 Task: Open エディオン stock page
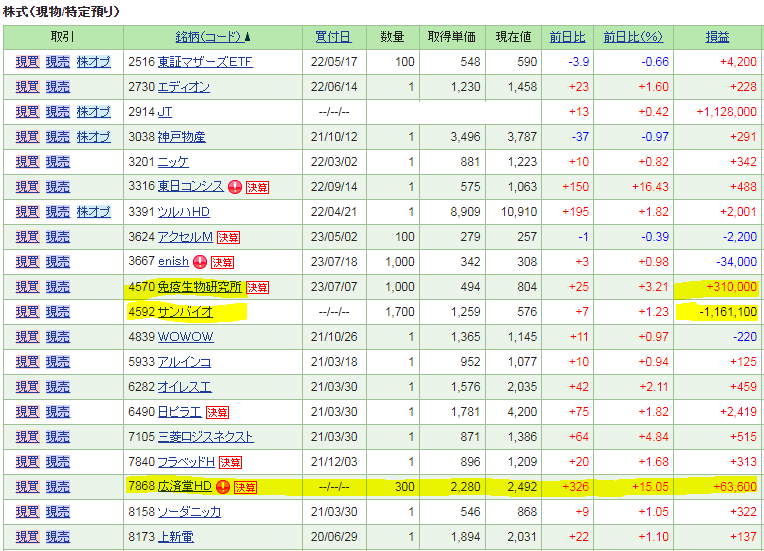coord(184,87)
